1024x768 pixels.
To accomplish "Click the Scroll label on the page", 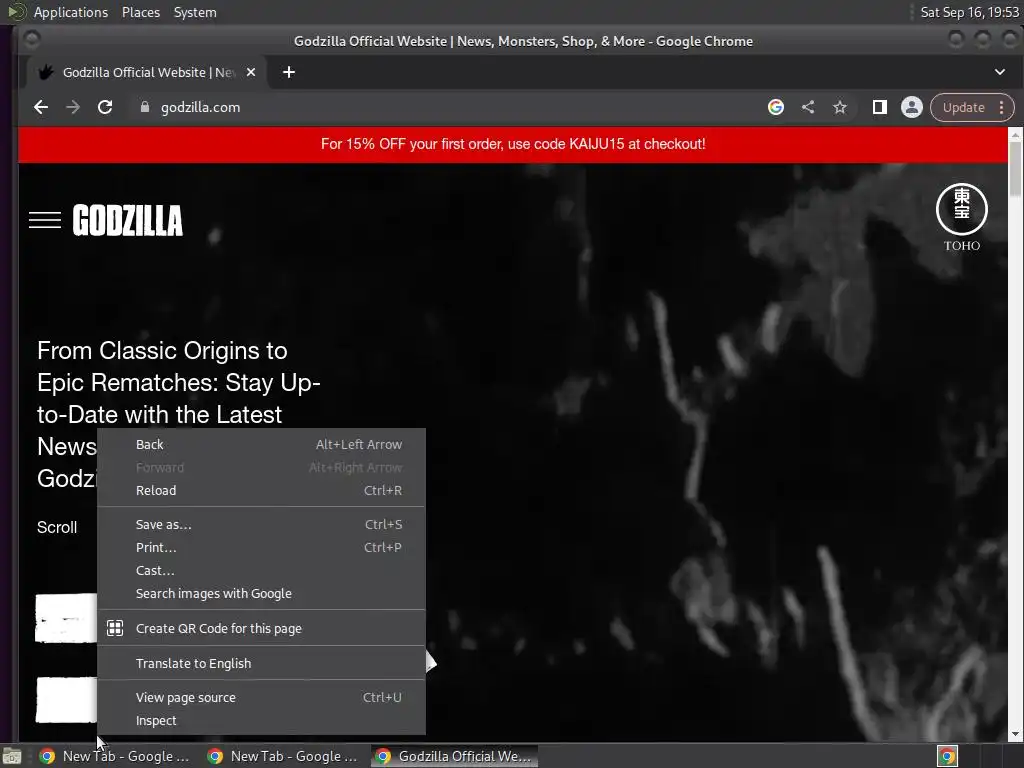I will (57, 527).
